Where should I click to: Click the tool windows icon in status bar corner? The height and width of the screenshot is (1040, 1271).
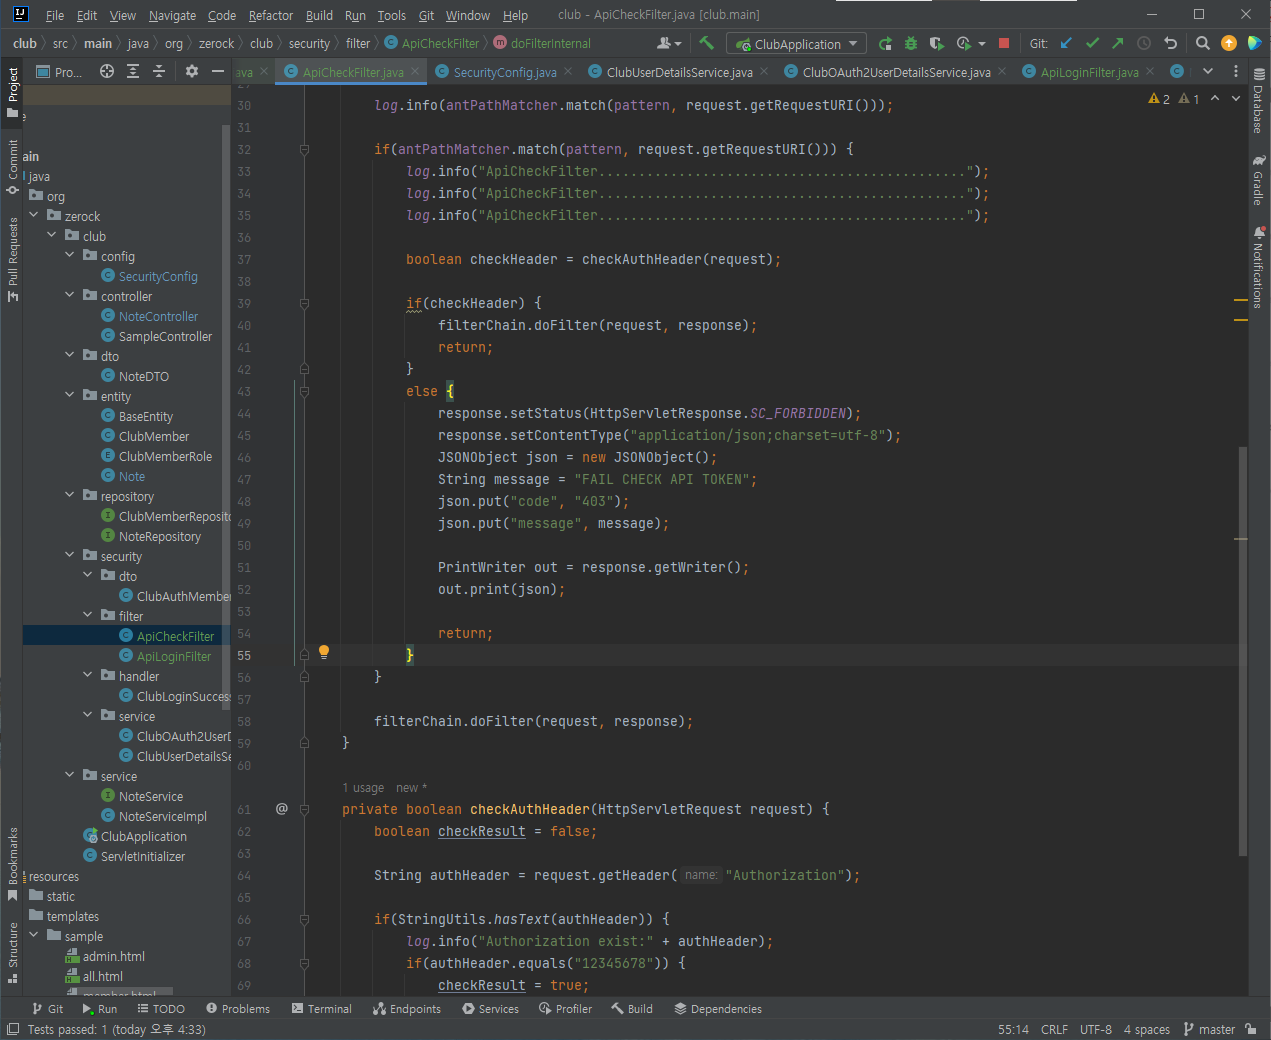tap(12, 1029)
